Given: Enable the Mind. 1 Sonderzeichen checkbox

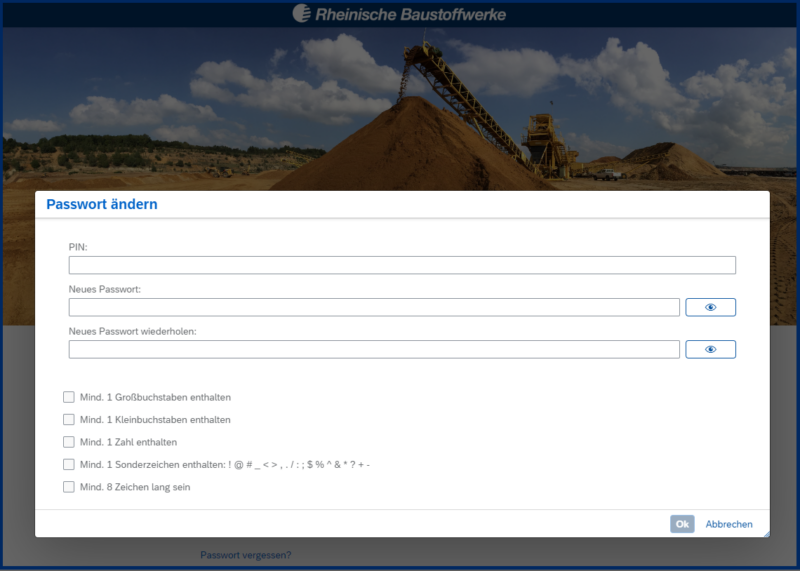Looking at the screenshot, I should point(69,465).
